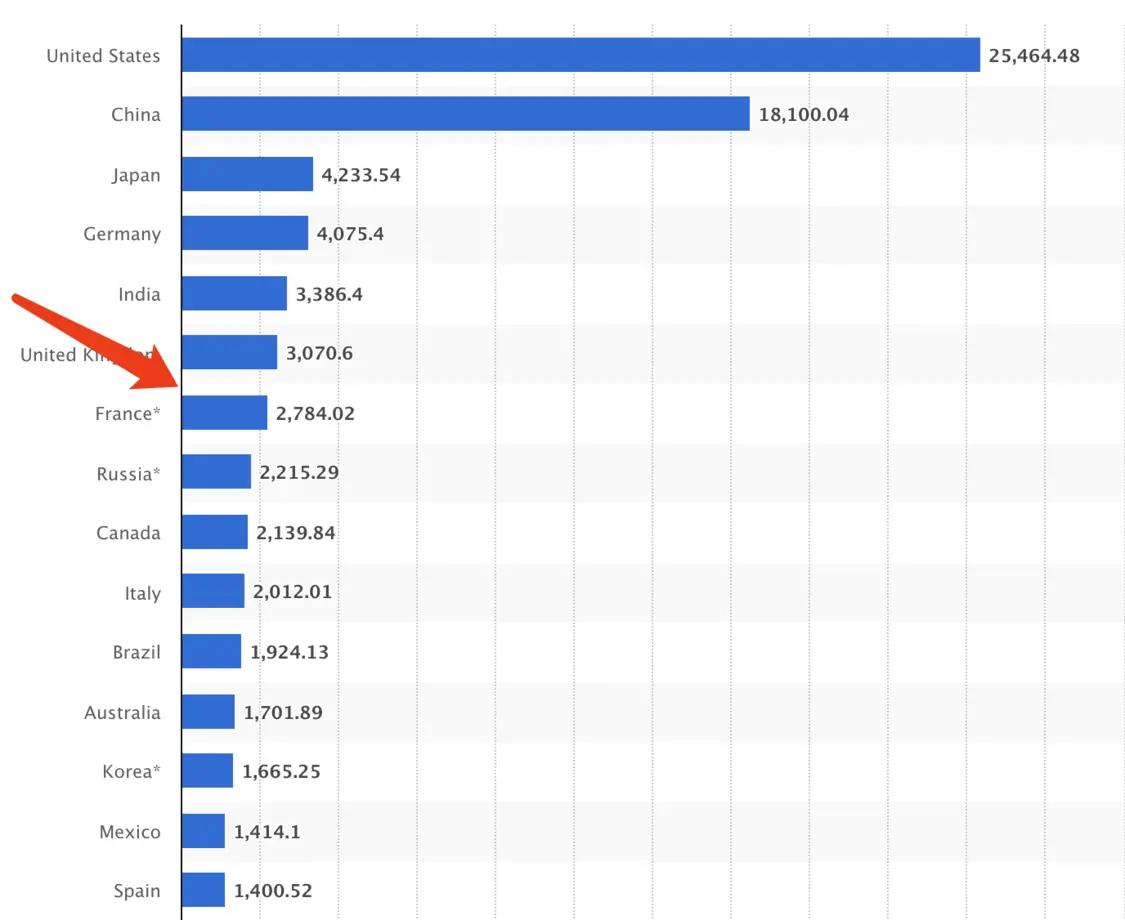
Task: Click the Italy value label 2,012.01
Action: pyautogui.click(x=292, y=592)
